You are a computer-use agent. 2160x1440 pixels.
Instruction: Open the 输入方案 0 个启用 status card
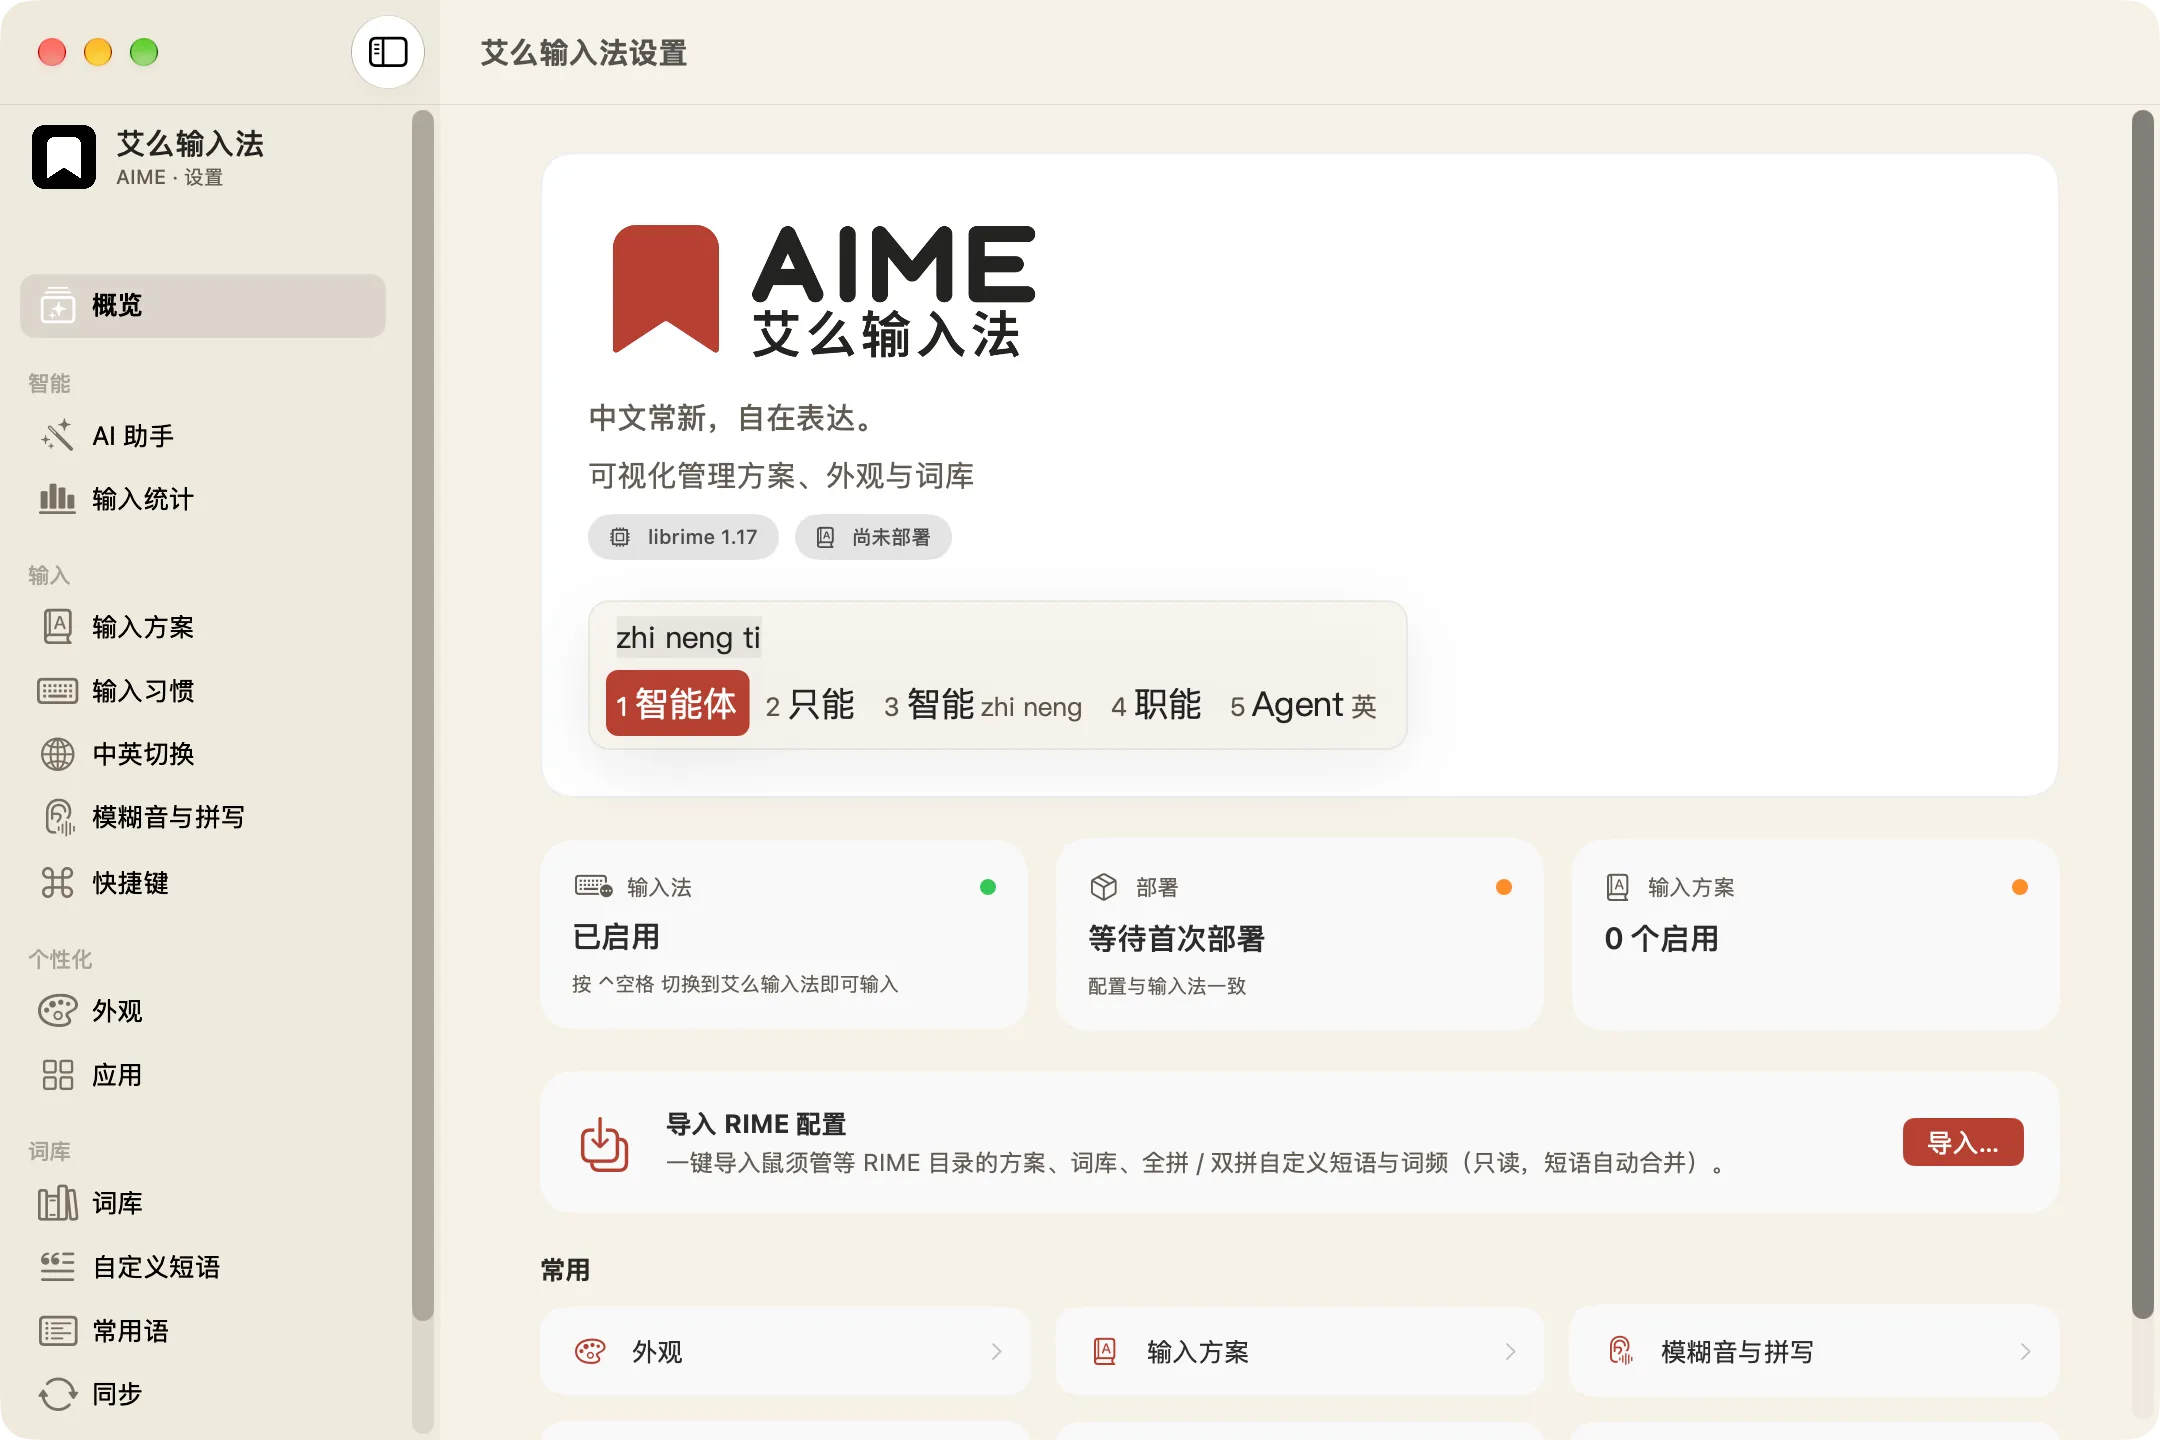coord(1815,935)
